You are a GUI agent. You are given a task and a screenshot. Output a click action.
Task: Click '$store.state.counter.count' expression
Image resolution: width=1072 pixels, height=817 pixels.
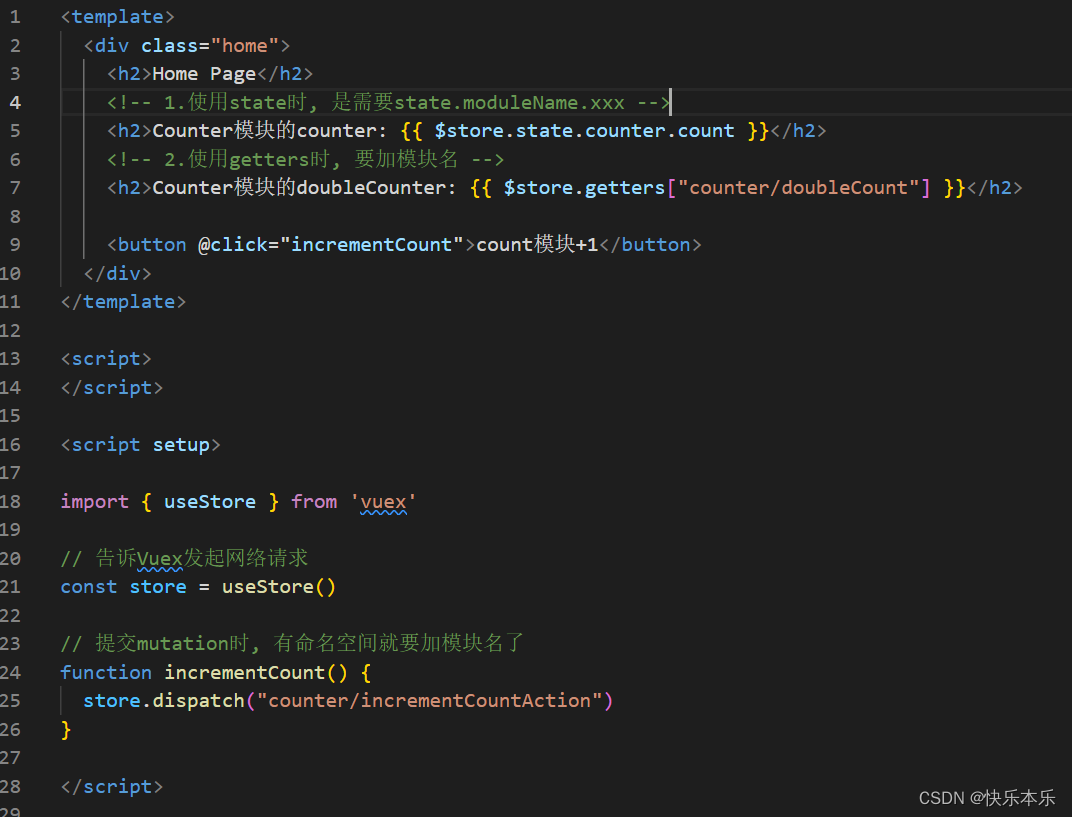pyautogui.click(x=585, y=131)
